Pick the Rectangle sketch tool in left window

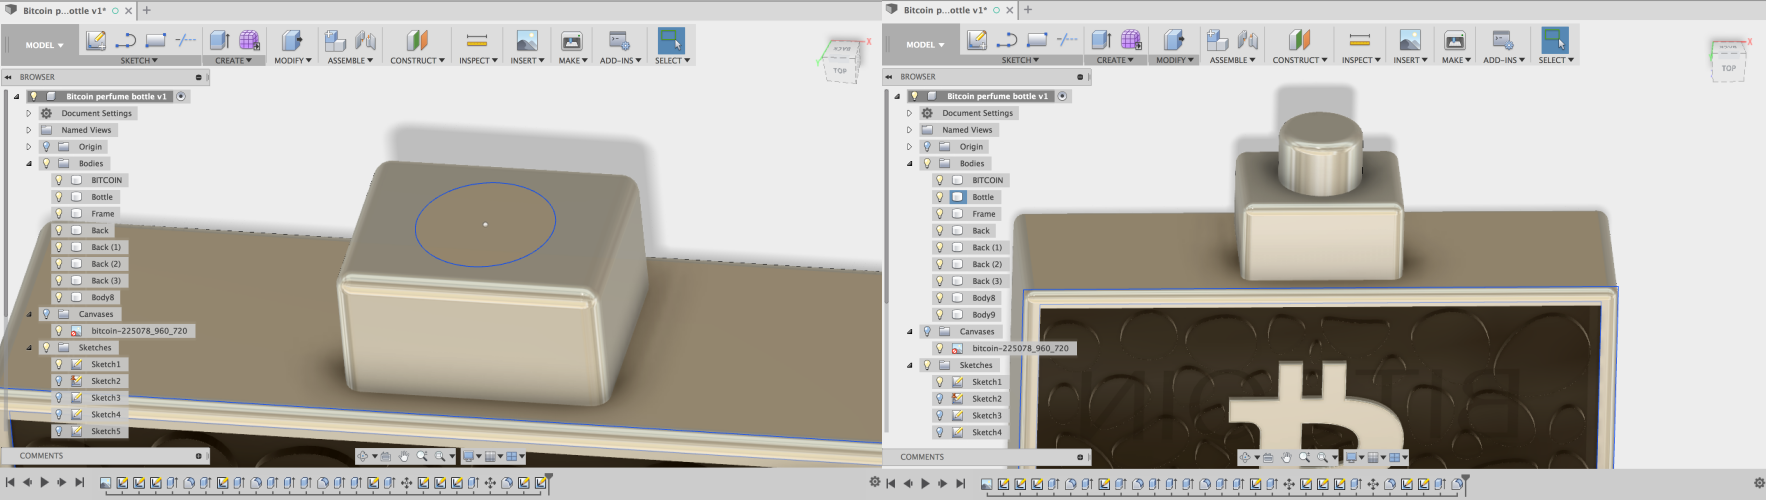155,40
